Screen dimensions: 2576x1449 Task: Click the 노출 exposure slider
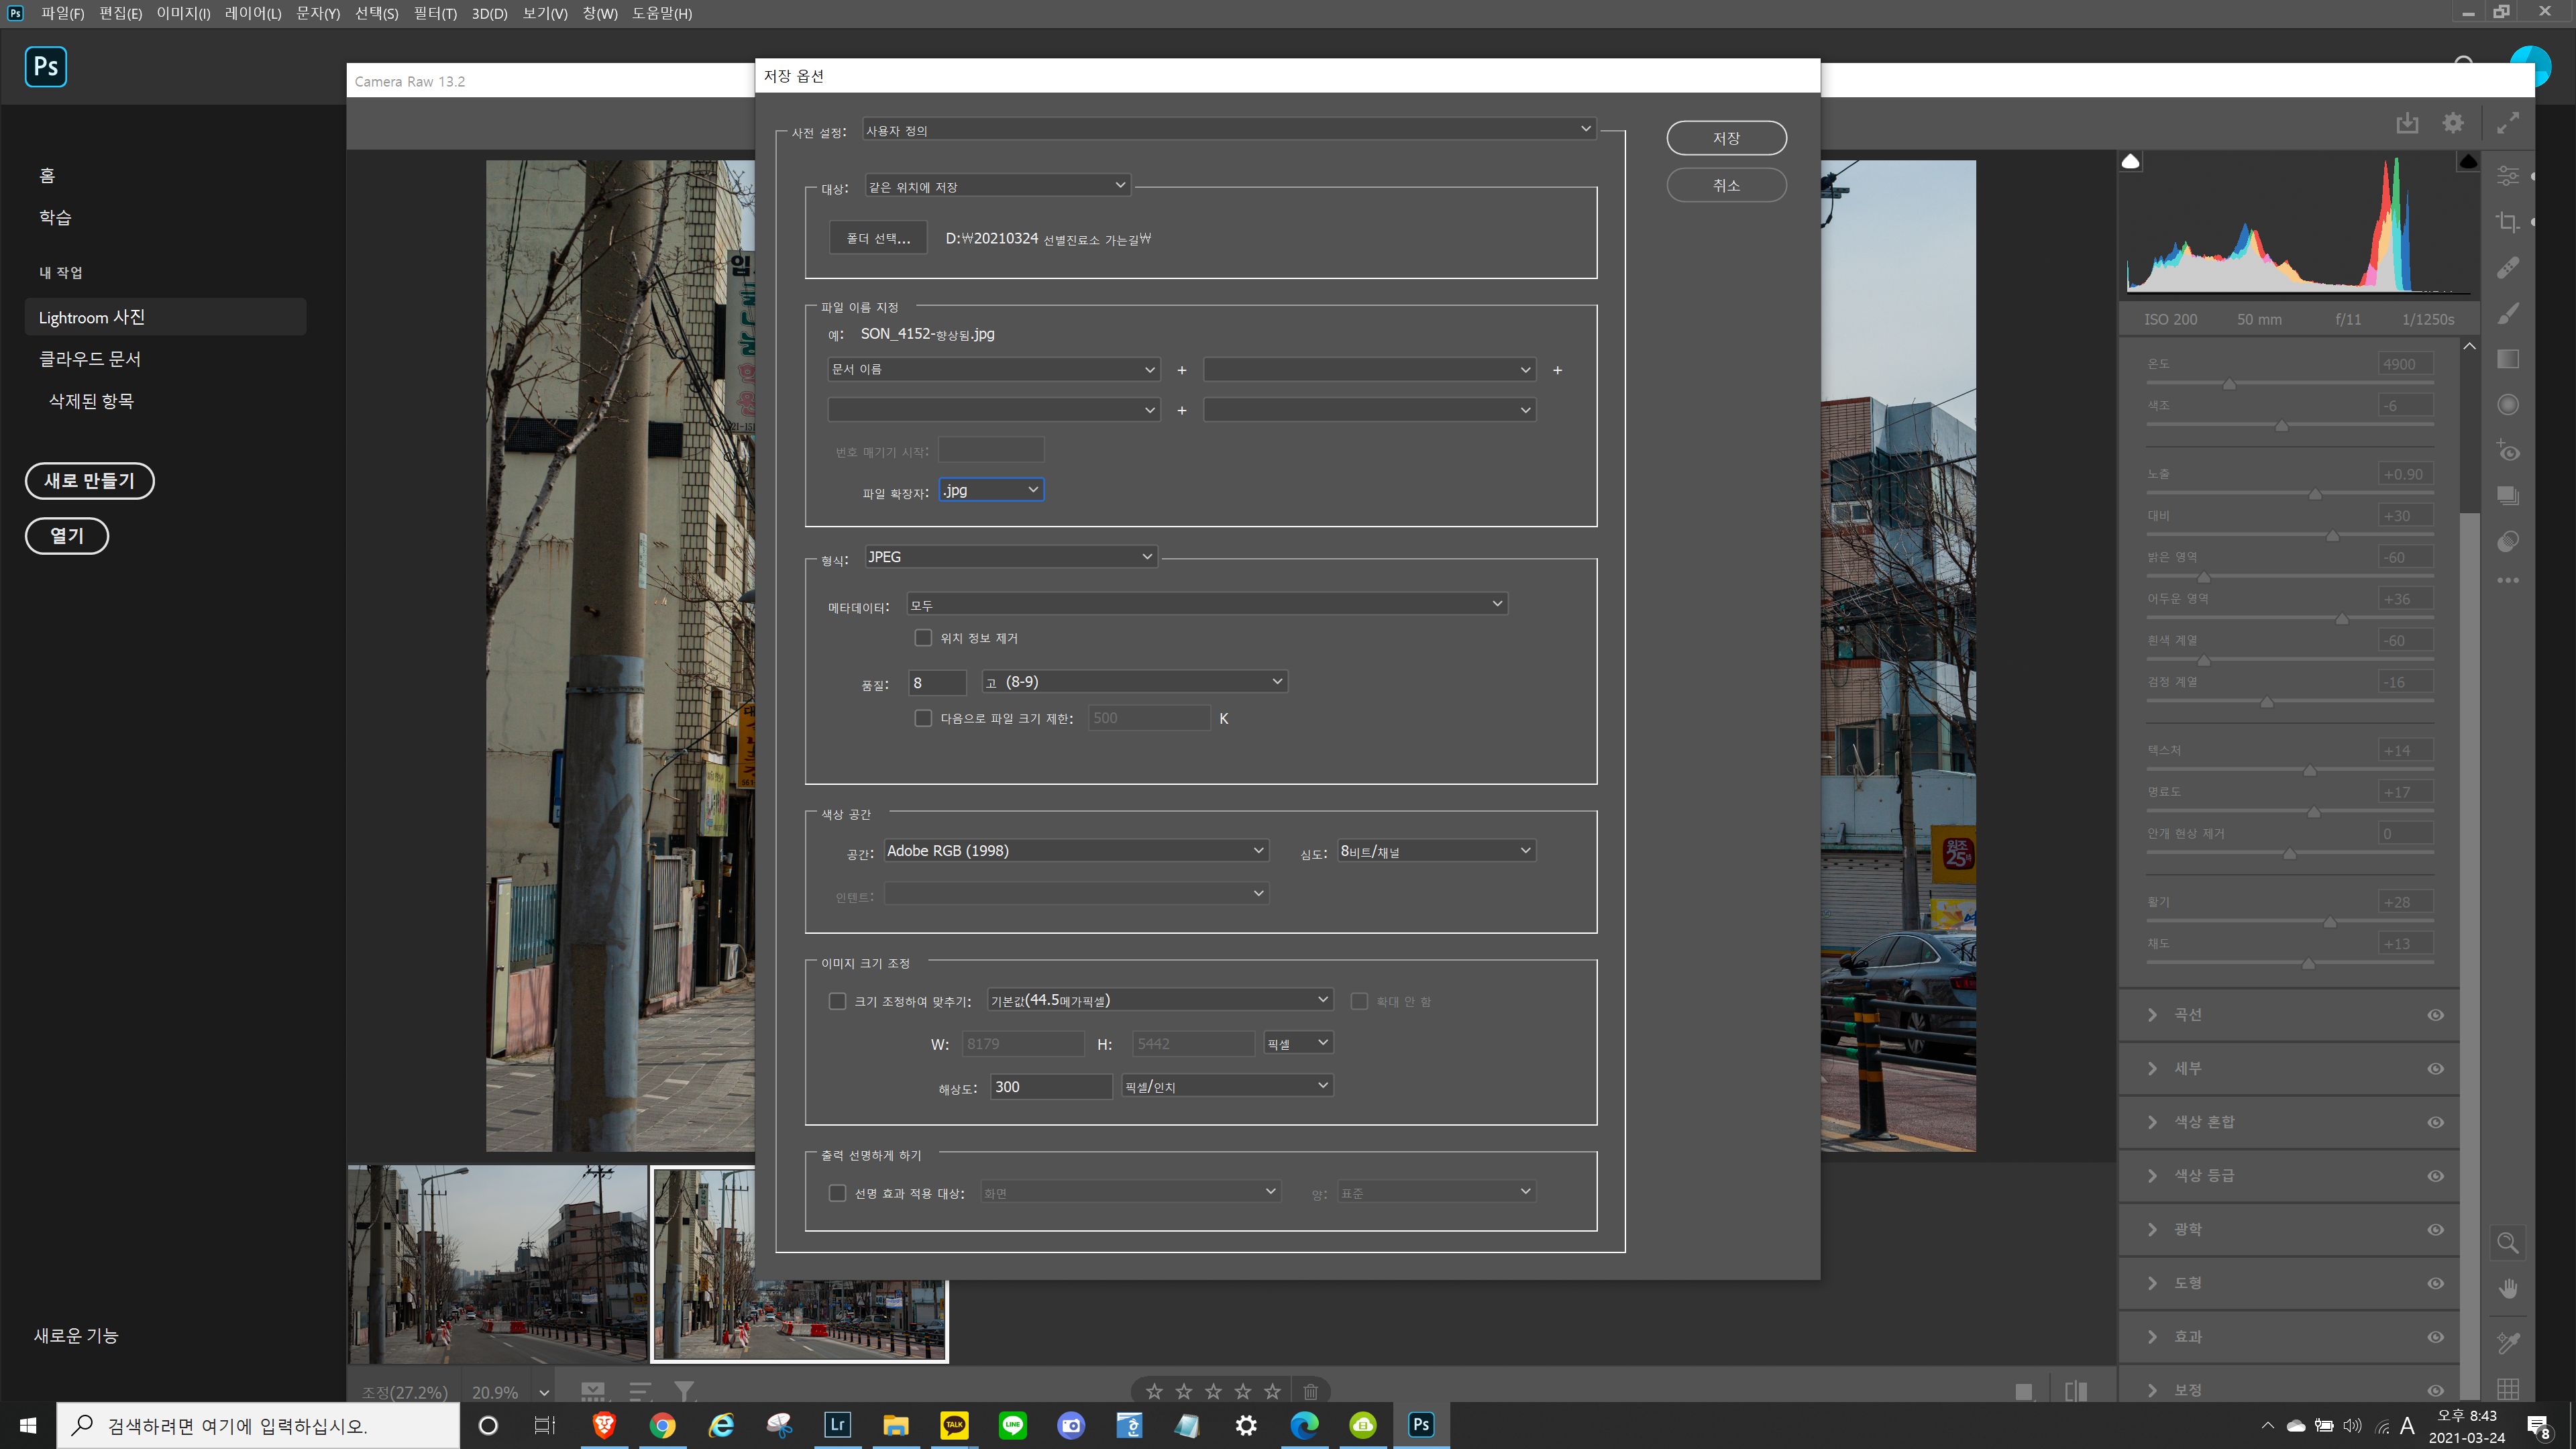[2314, 494]
